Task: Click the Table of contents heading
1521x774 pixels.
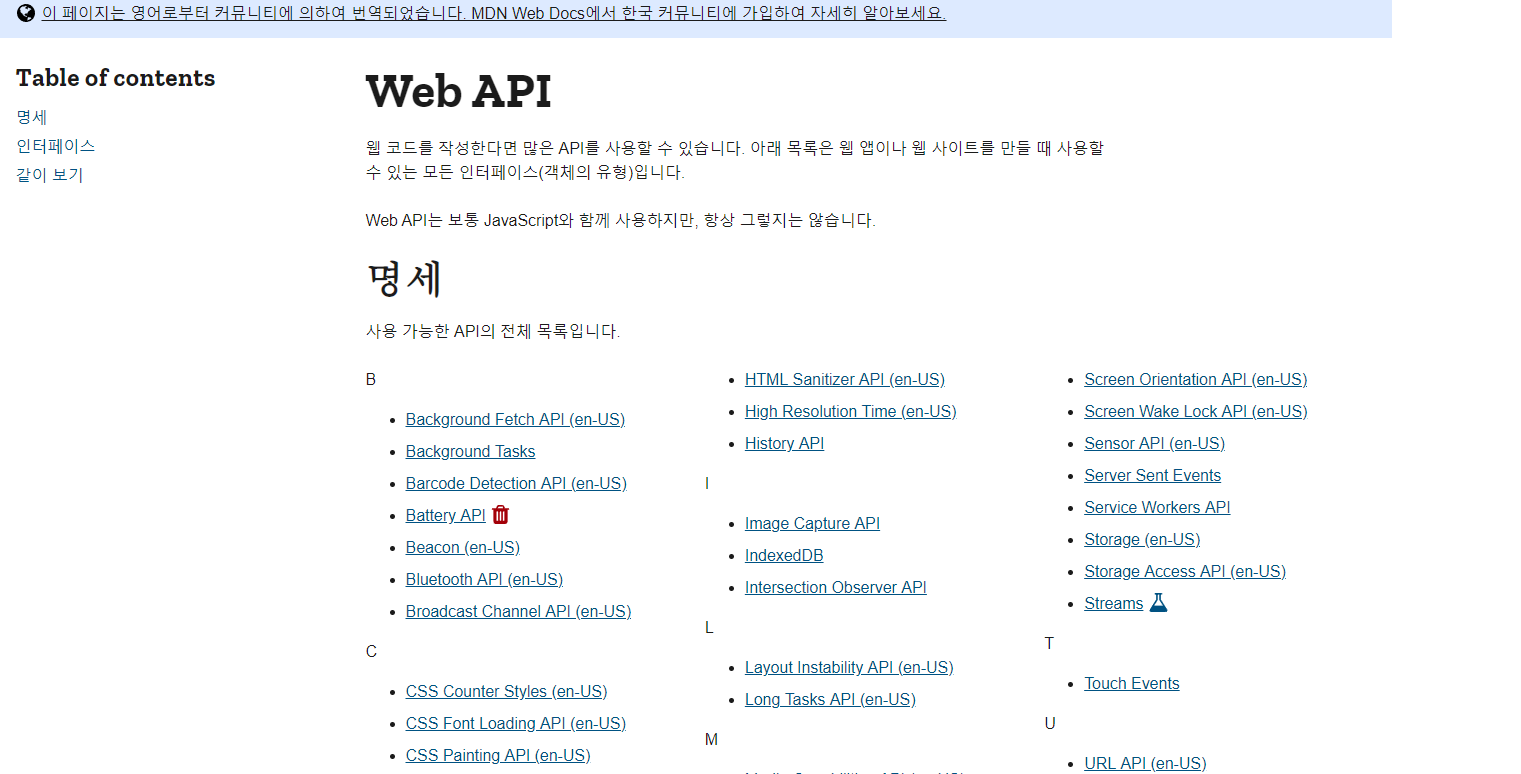Action: (115, 78)
